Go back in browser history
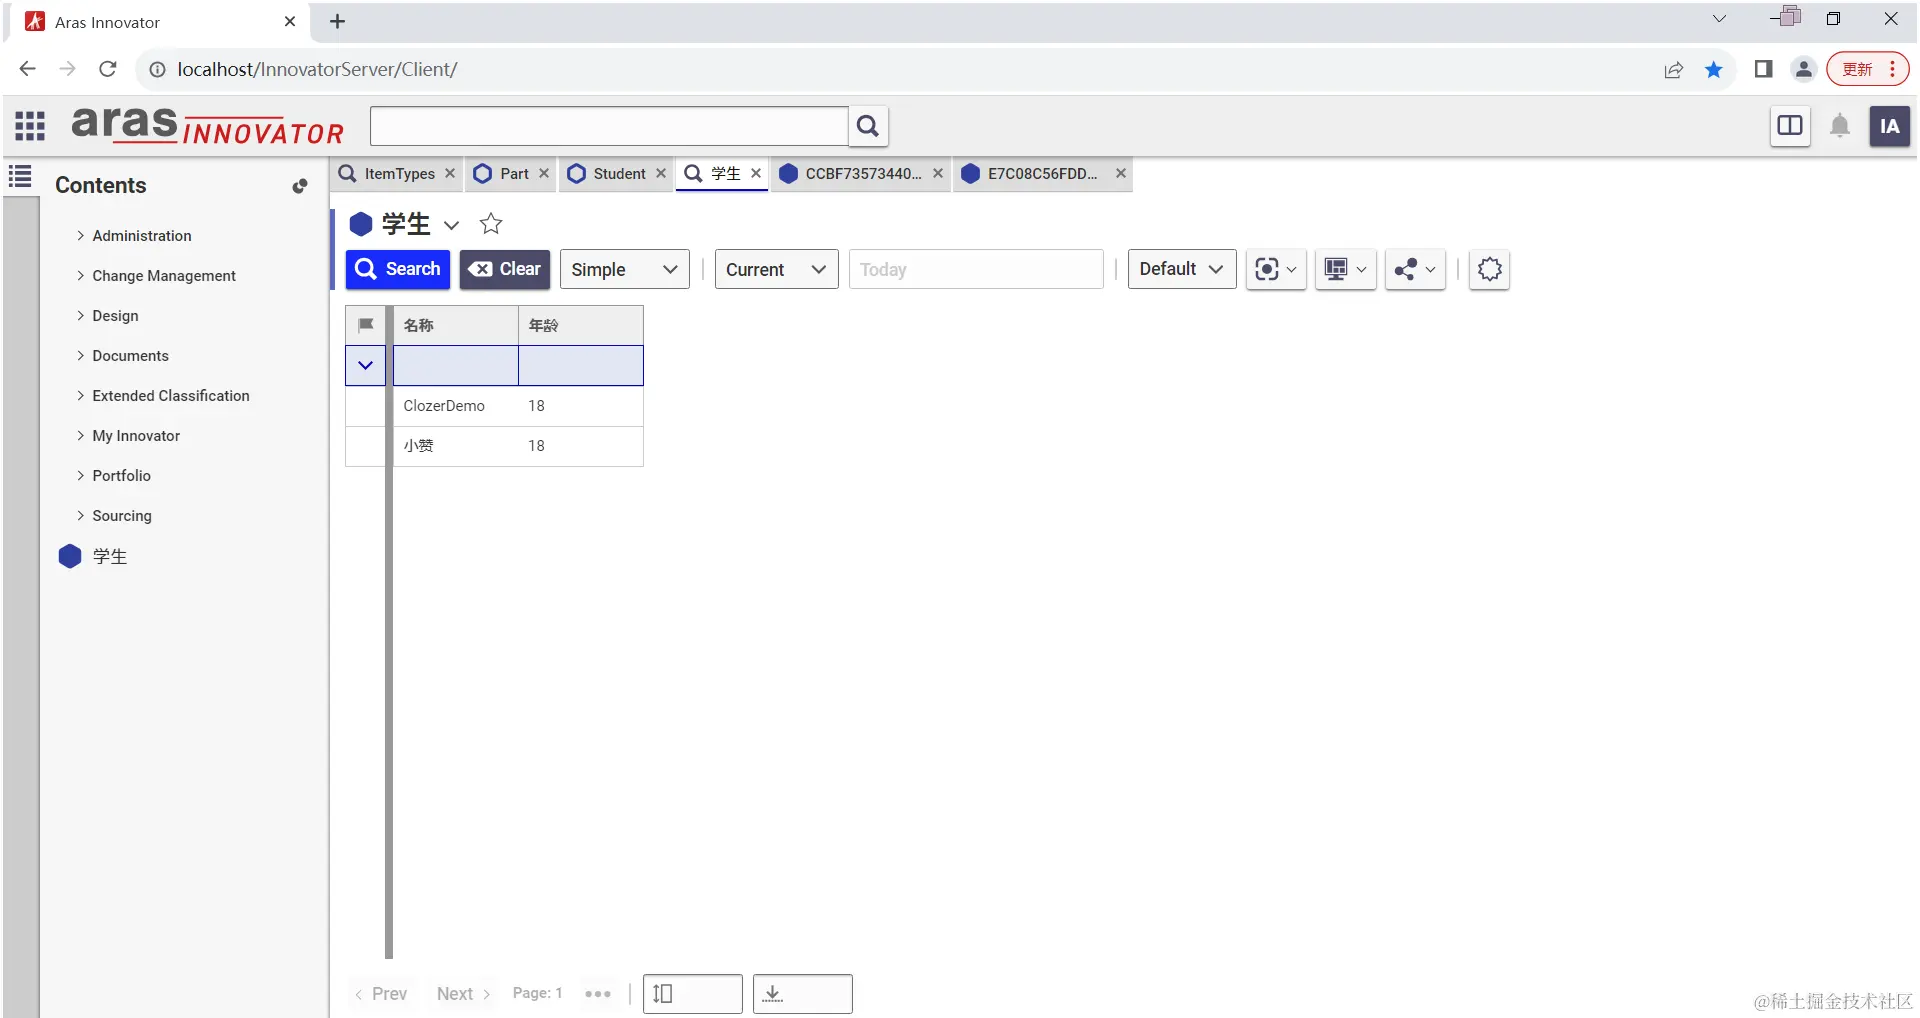The height and width of the screenshot is (1018, 1920). (x=28, y=69)
